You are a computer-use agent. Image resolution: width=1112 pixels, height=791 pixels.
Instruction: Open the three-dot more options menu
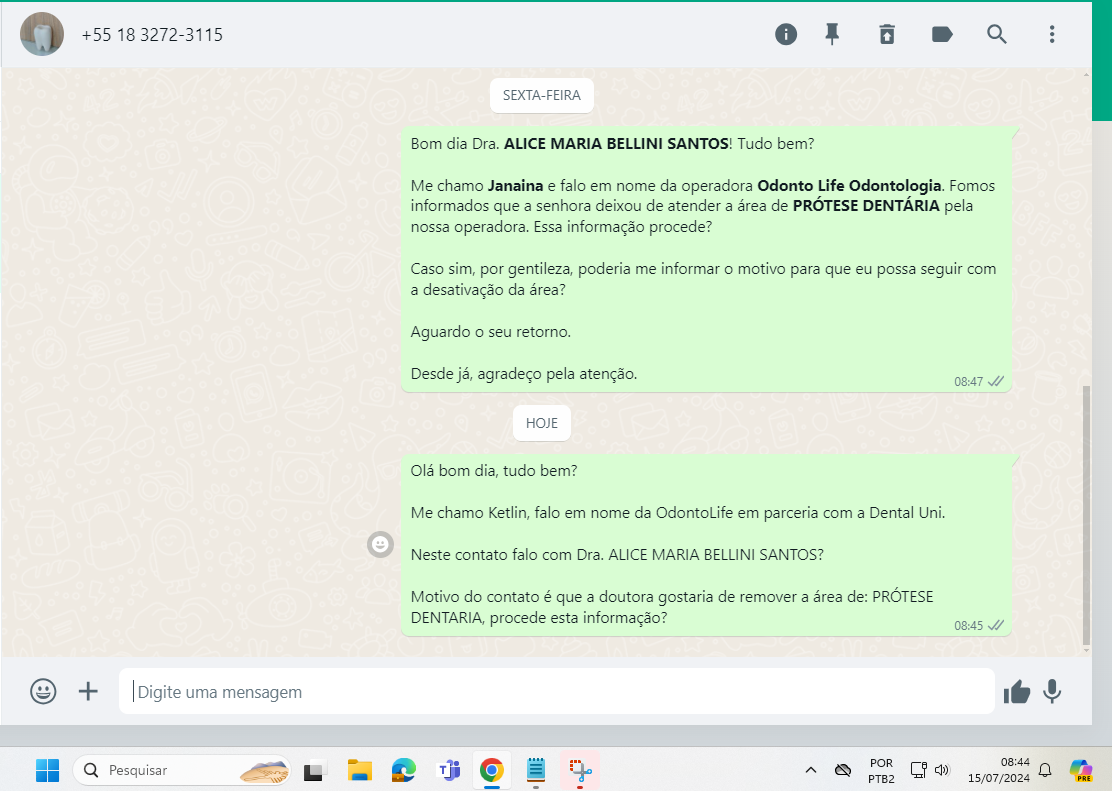point(1052,34)
